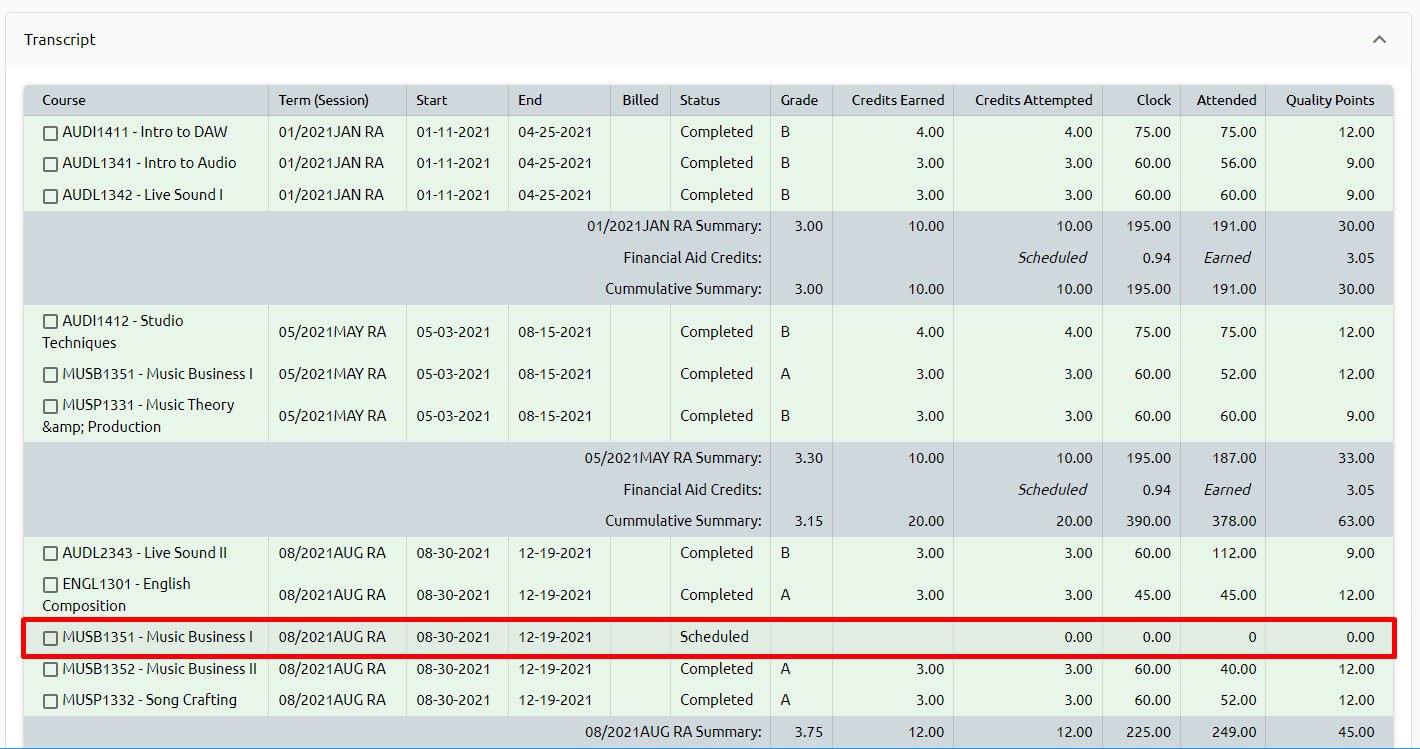The width and height of the screenshot is (1420, 749).
Task: Click the Transcript panel title
Action: click(x=60, y=40)
